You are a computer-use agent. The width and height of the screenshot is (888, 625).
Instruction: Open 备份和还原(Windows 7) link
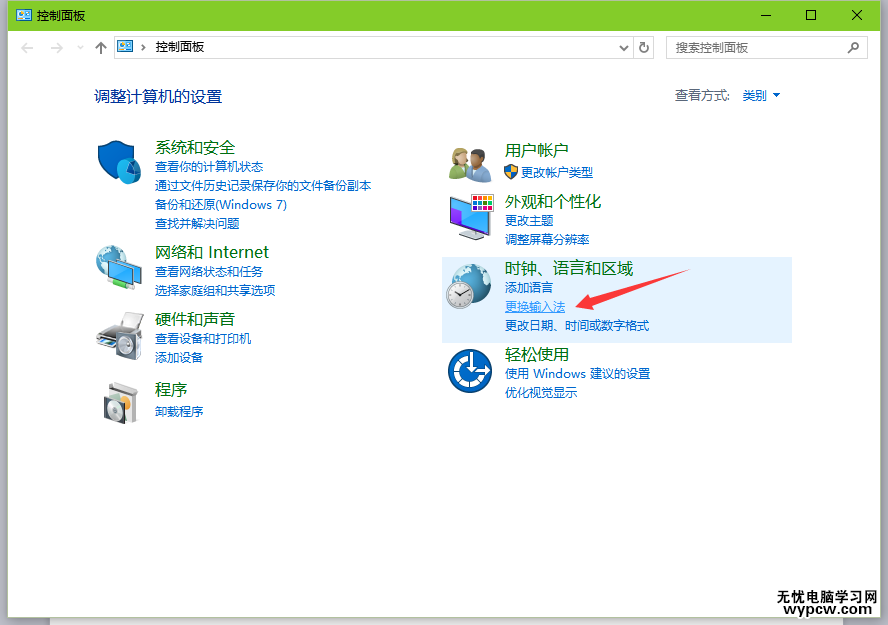[221, 205]
